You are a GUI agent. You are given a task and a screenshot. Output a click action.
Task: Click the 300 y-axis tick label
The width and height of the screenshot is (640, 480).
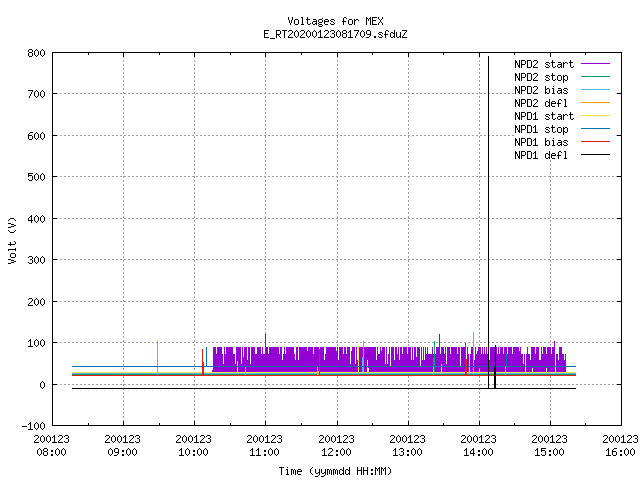coord(36,260)
